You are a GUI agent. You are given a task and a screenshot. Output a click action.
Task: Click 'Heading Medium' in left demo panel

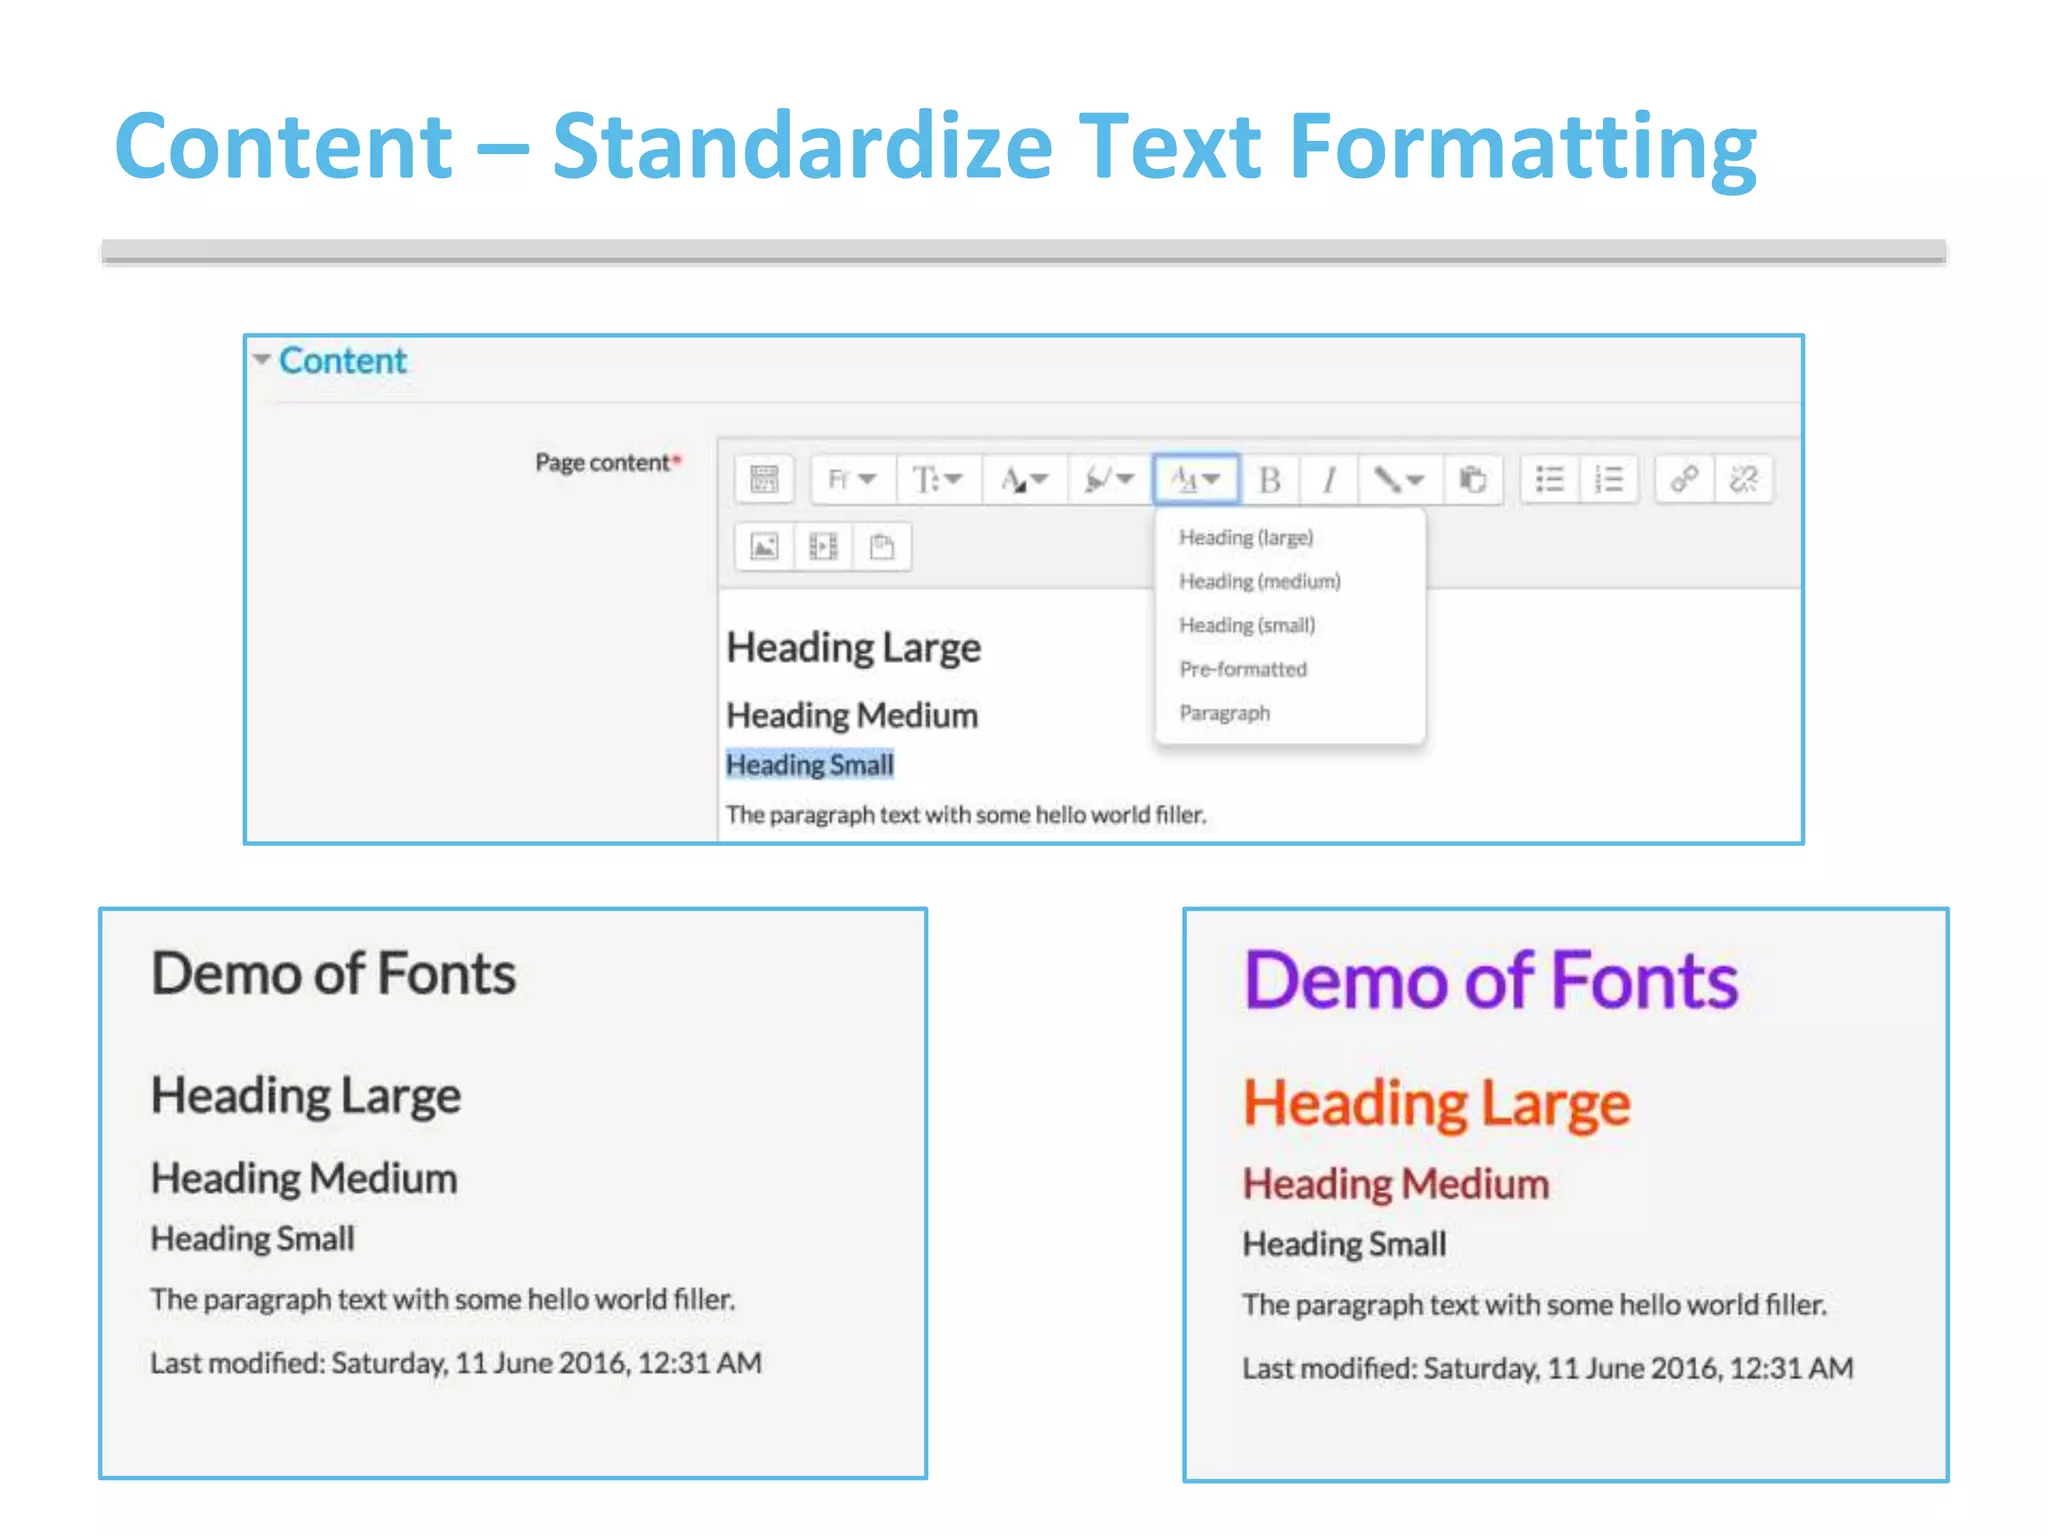point(304,1179)
